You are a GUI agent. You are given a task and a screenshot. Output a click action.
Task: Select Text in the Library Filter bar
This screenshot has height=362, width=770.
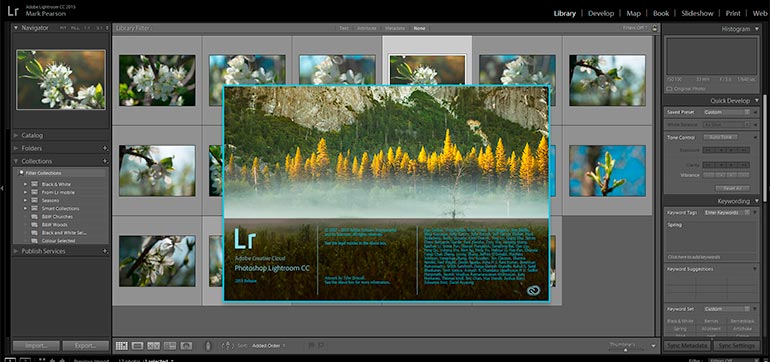click(x=344, y=28)
